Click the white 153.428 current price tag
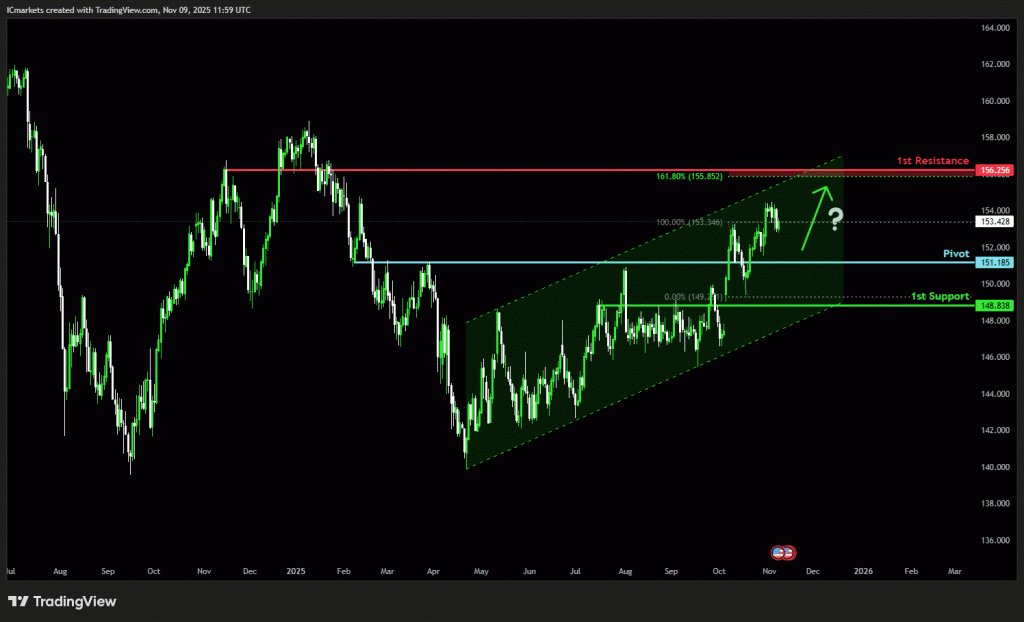The height and width of the screenshot is (622, 1024). [996, 222]
